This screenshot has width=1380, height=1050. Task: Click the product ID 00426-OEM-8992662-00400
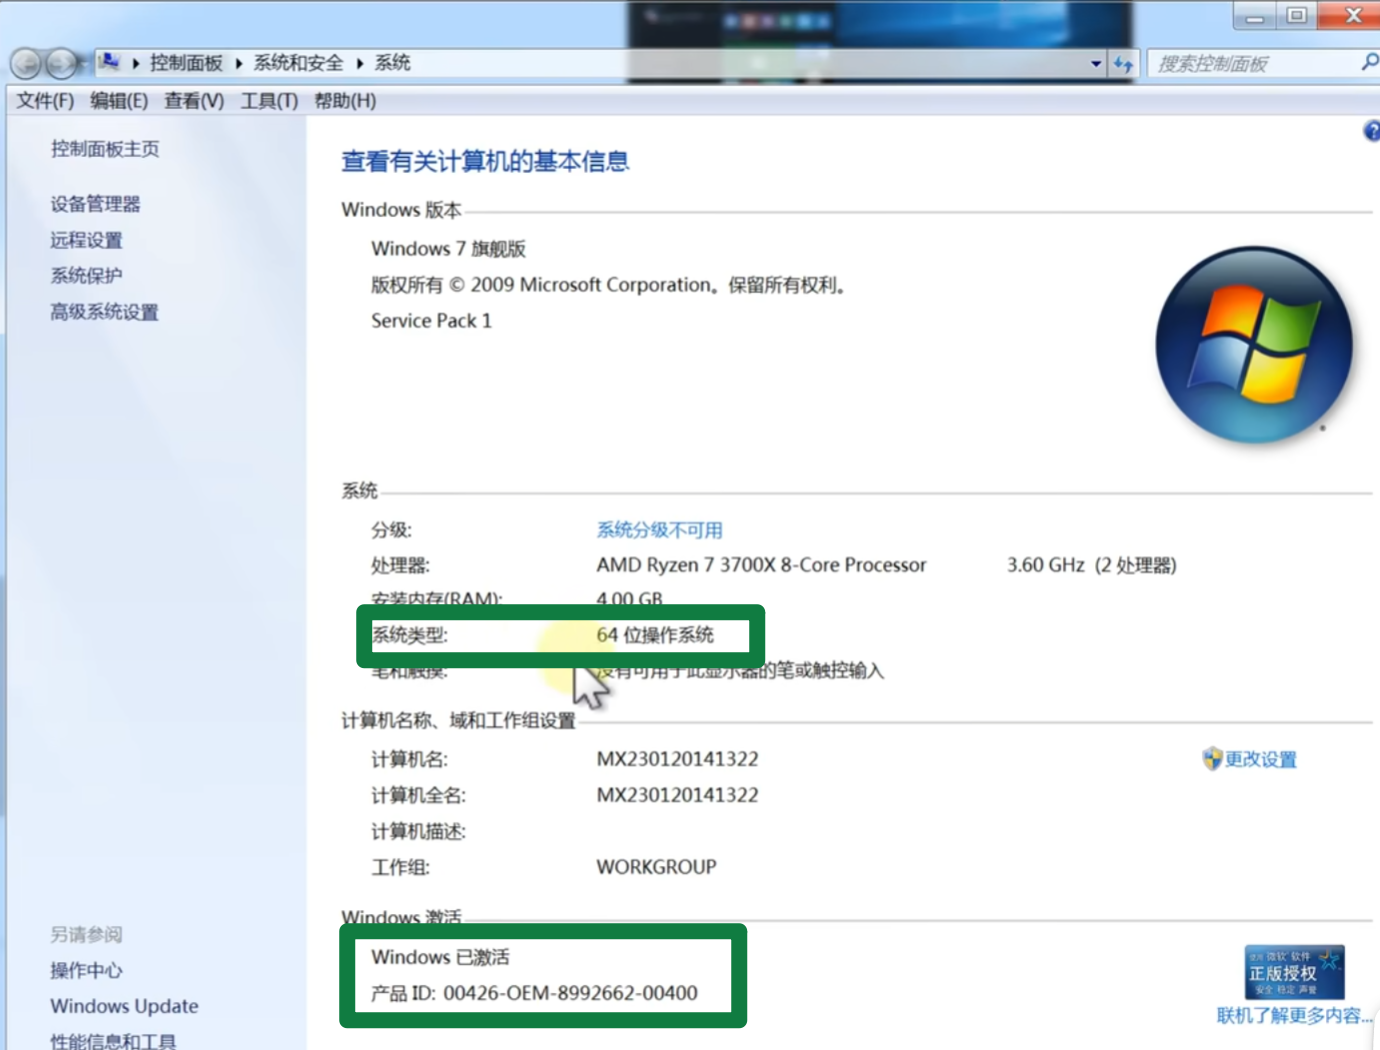click(570, 993)
